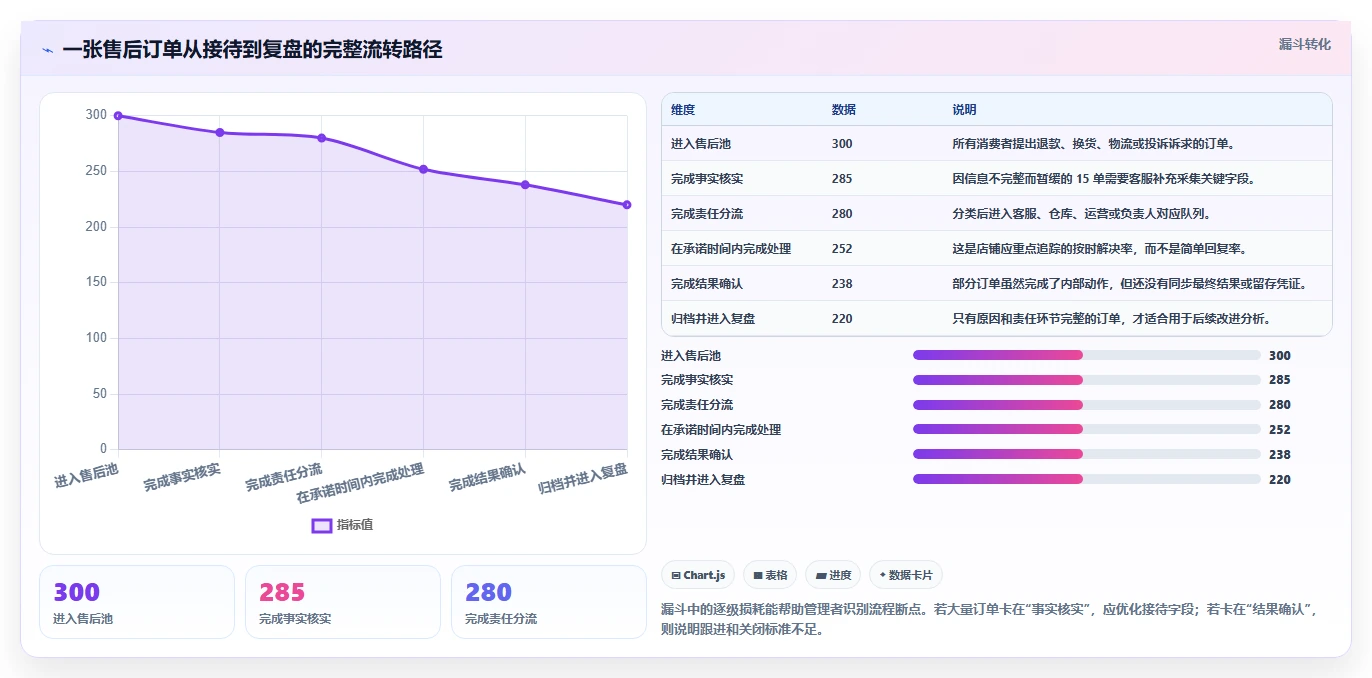Select table cell 完成结果确认
1372x678 pixels.
point(707,284)
